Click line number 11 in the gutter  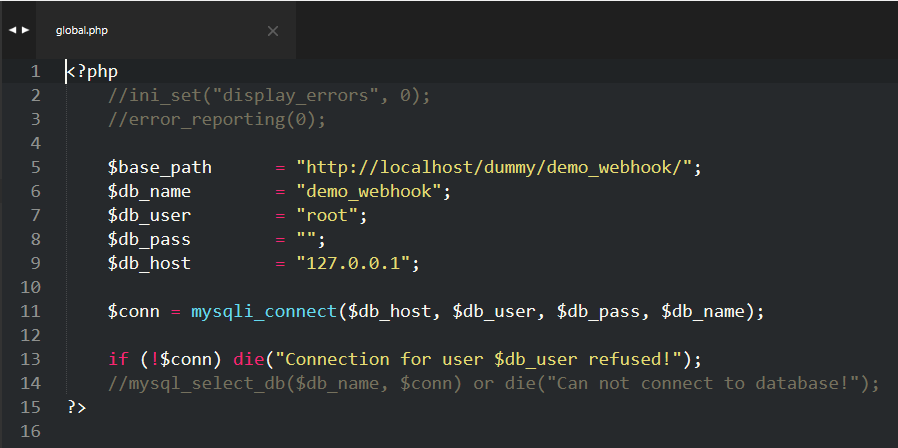[x=31, y=311]
